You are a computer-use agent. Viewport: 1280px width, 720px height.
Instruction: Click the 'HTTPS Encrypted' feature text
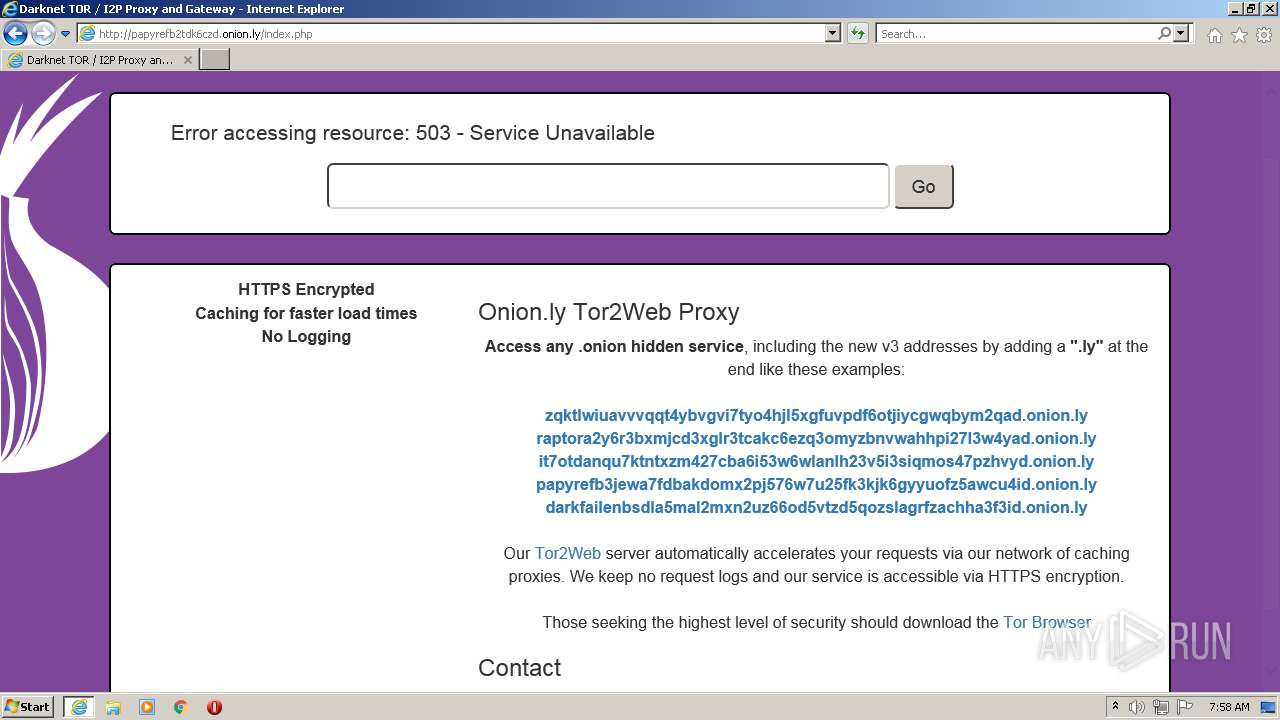click(306, 289)
